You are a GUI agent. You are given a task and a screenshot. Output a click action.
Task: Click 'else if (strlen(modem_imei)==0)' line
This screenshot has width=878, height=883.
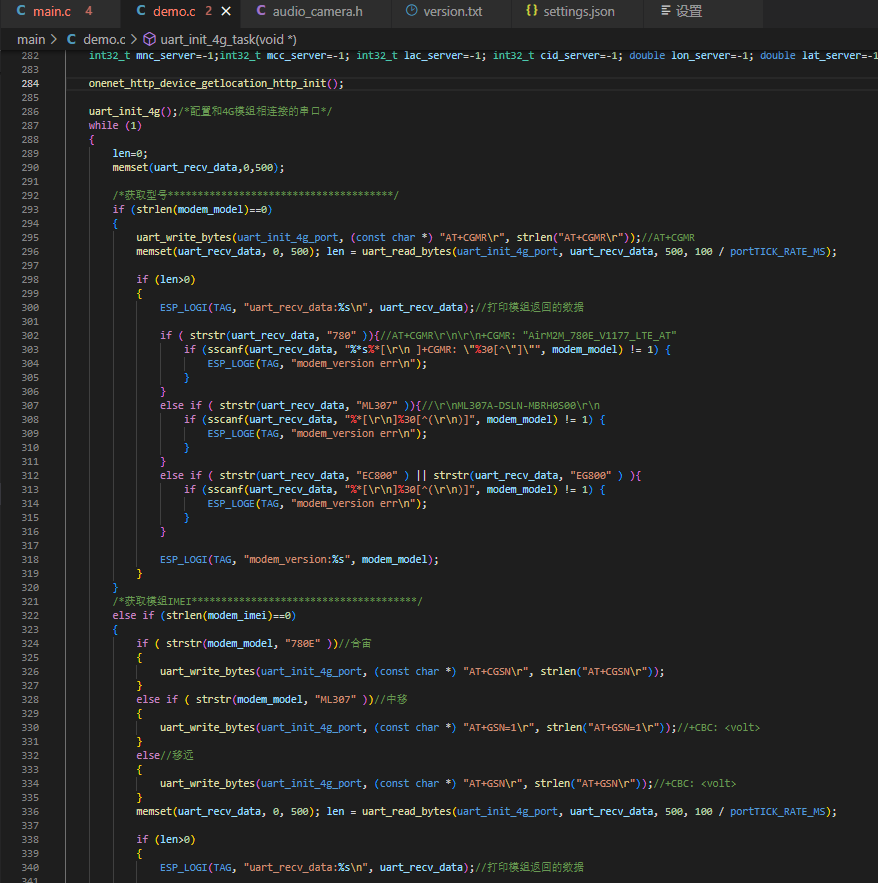(x=204, y=616)
